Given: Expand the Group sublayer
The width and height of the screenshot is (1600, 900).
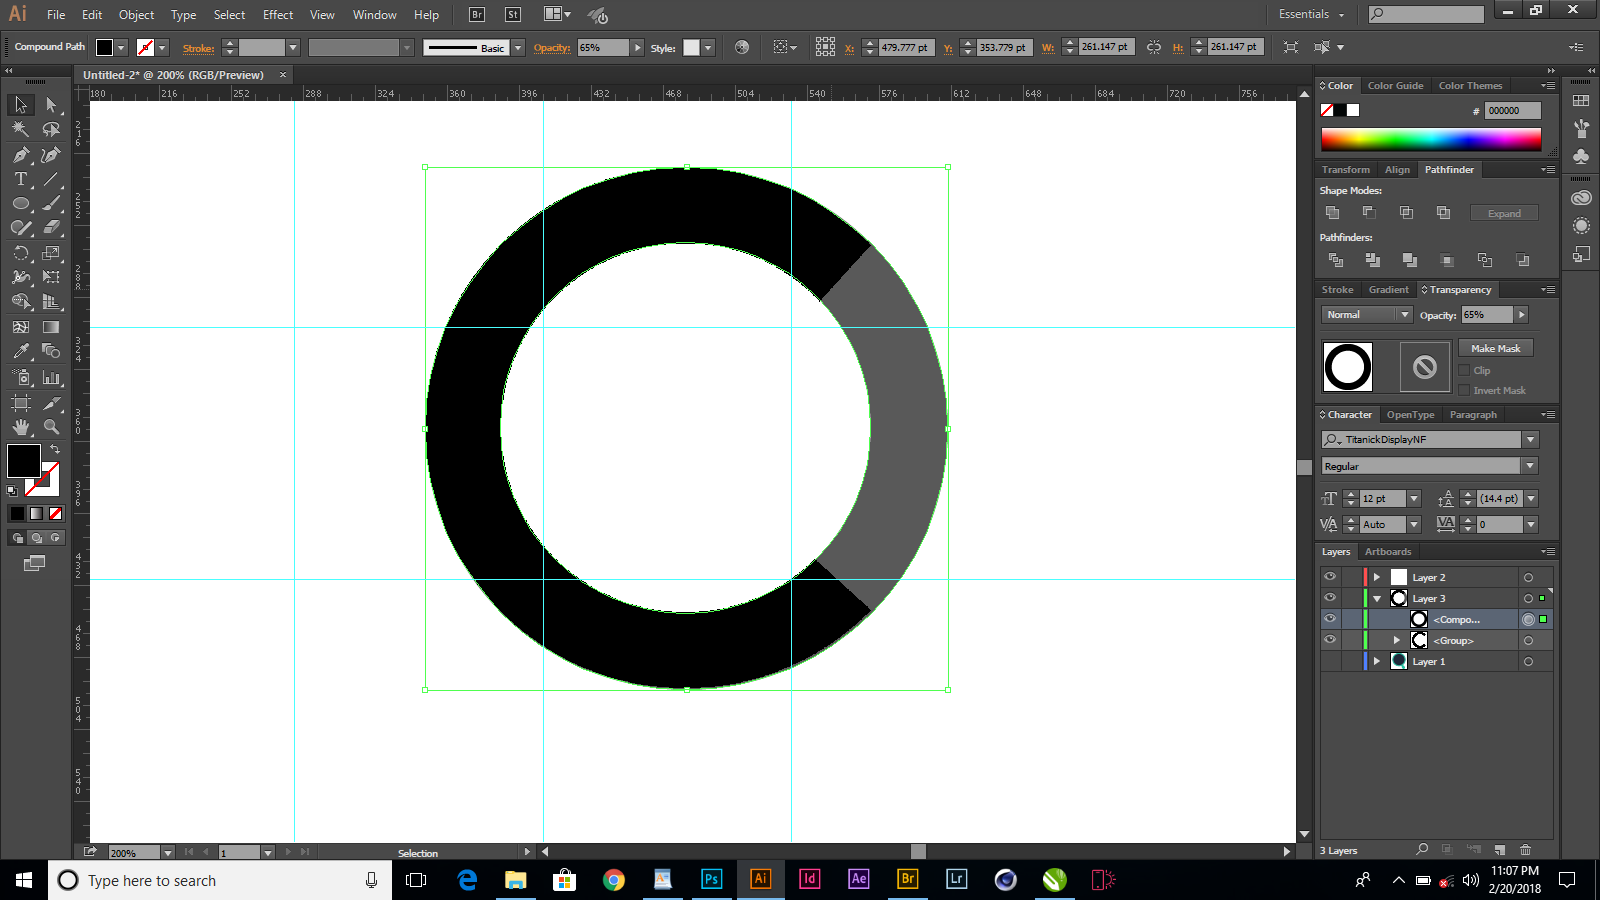Looking at the screenshot, I should (1397, 640).
